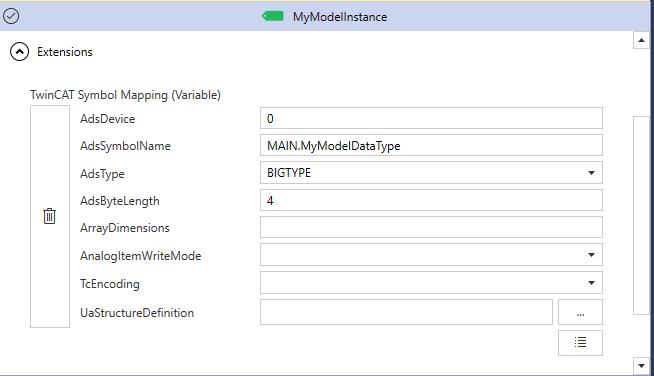Open the AdsType BIGTYPE dropdown

tap(431, 173)
